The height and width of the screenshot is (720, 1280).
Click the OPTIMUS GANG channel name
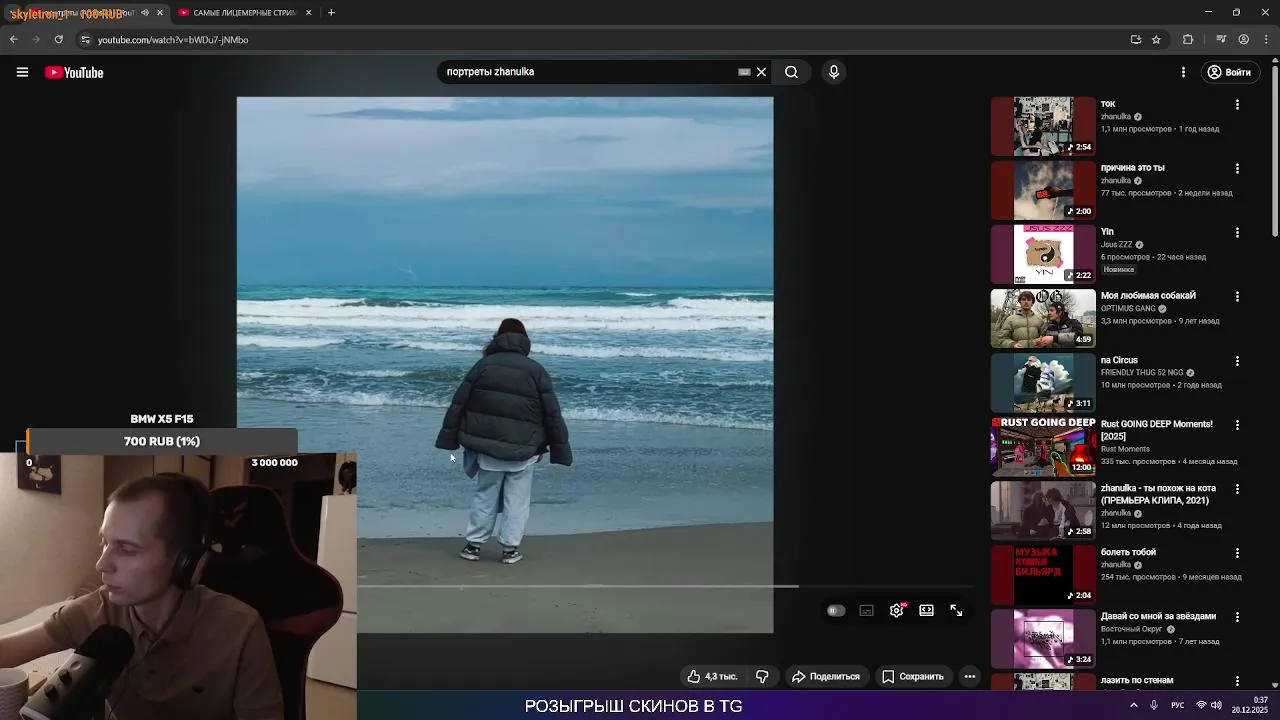point(1128,309)
